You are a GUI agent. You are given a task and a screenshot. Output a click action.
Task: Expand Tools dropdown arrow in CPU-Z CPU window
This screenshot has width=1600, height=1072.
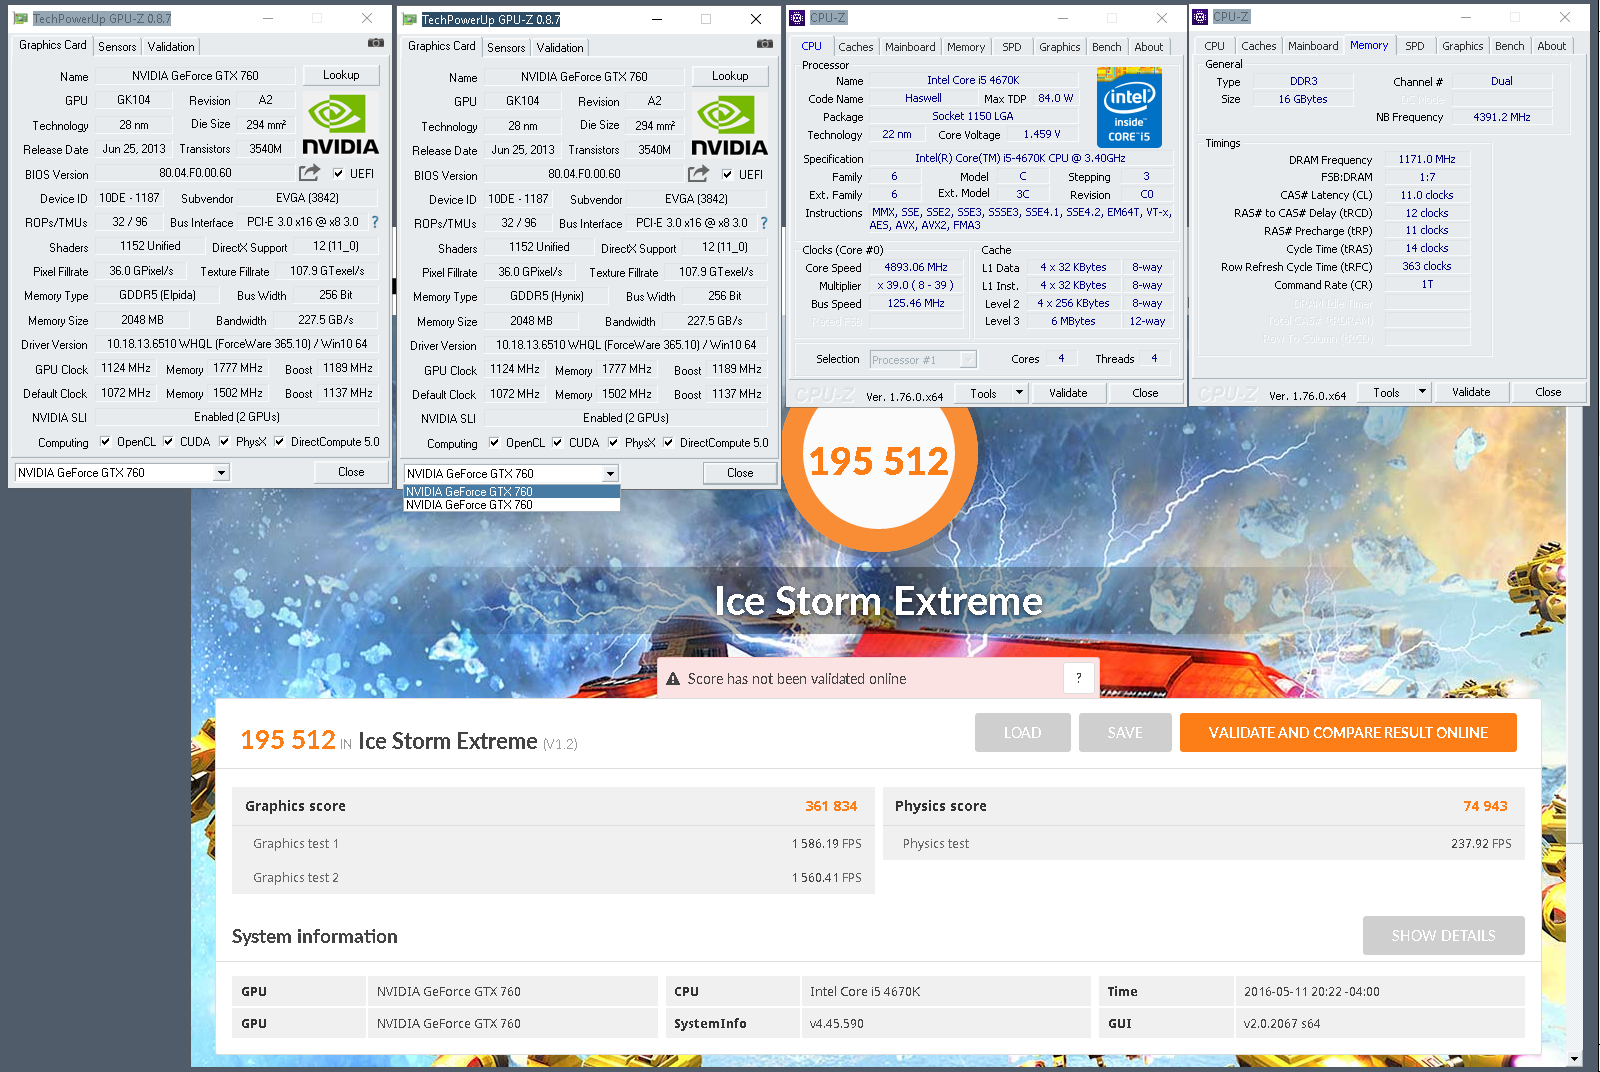coord(1019,393)
